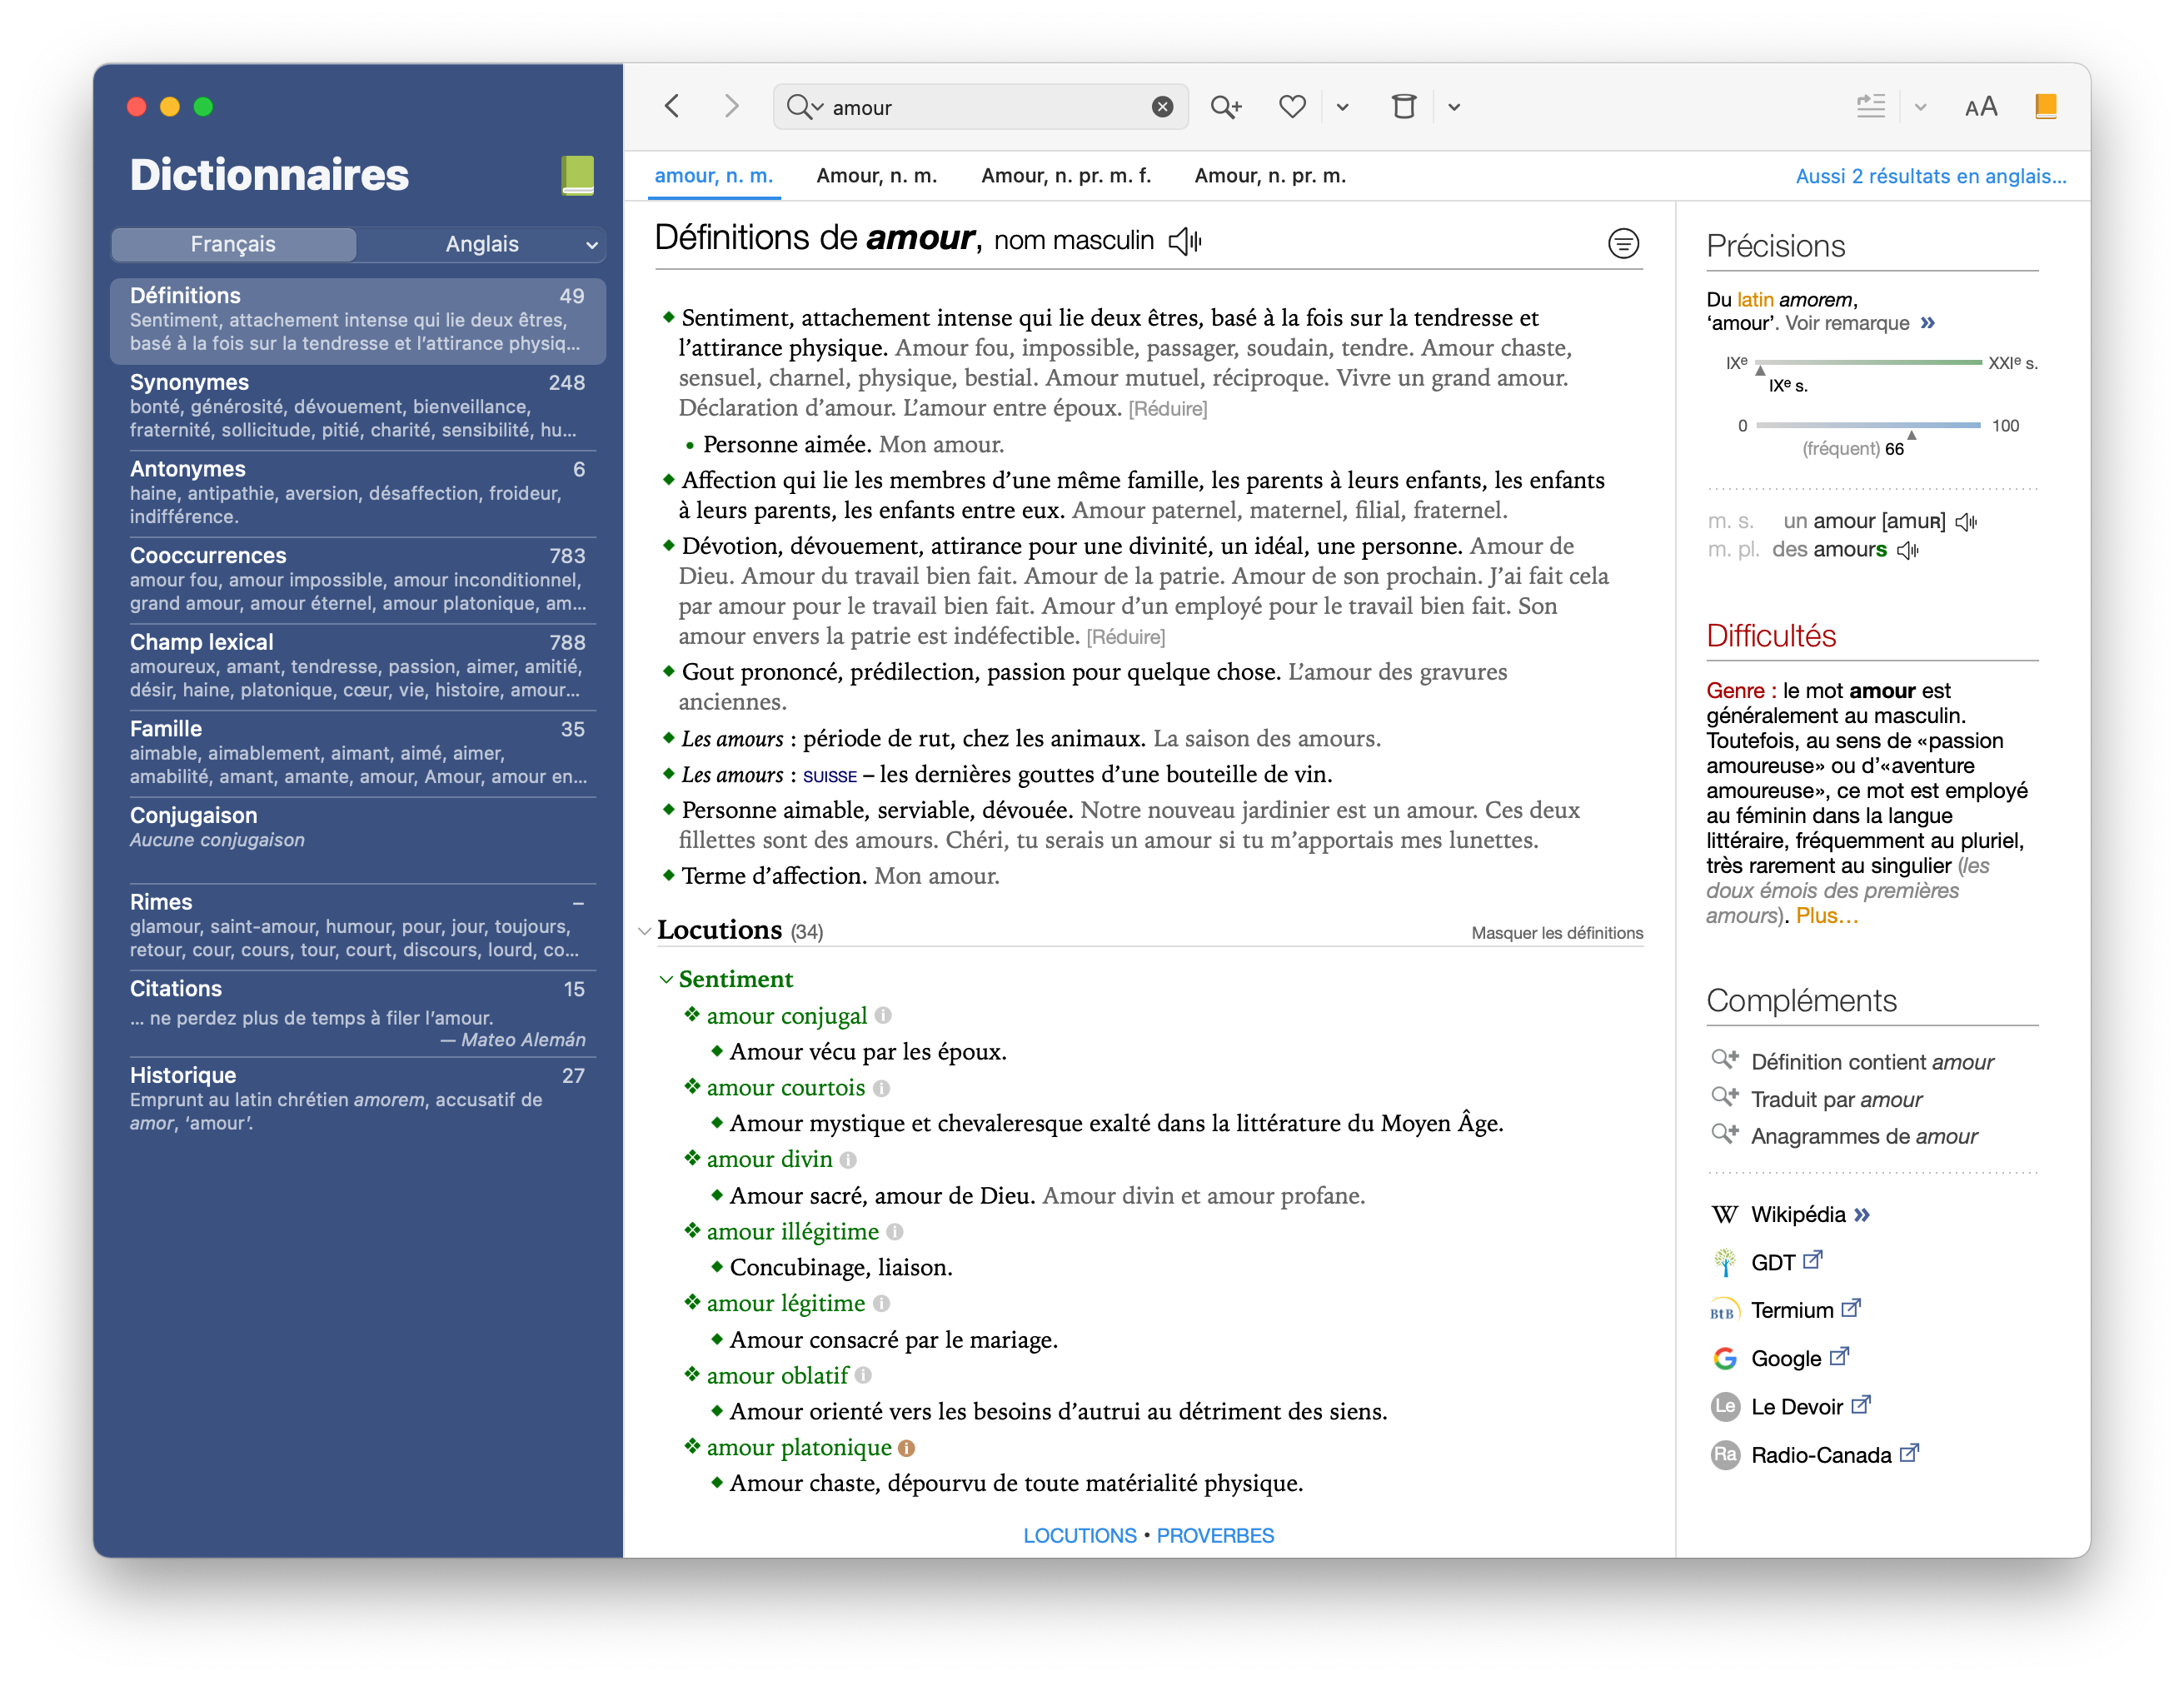This screenshot has height=1681, width=2184.
Task: Play pronunciation in definitions heading
Action: 1185,241
